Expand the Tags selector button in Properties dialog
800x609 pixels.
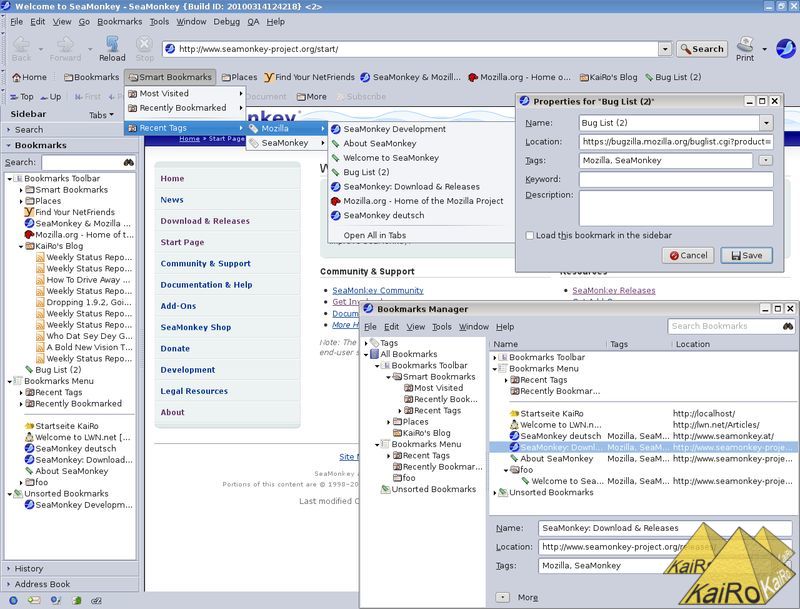coord(765,161)
